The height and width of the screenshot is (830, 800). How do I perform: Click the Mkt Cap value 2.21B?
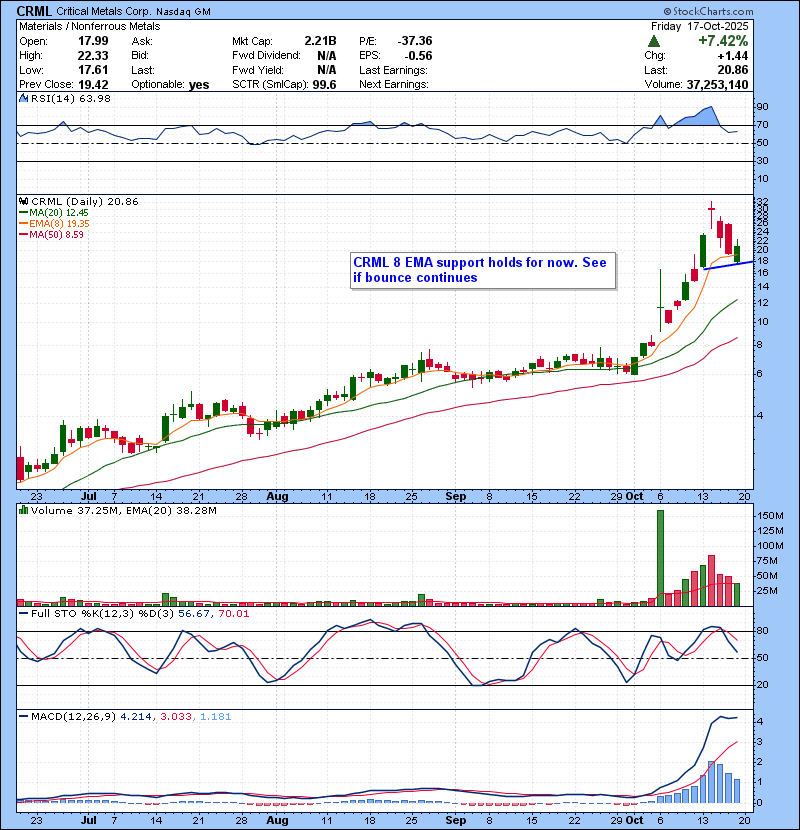coord(320,41)
